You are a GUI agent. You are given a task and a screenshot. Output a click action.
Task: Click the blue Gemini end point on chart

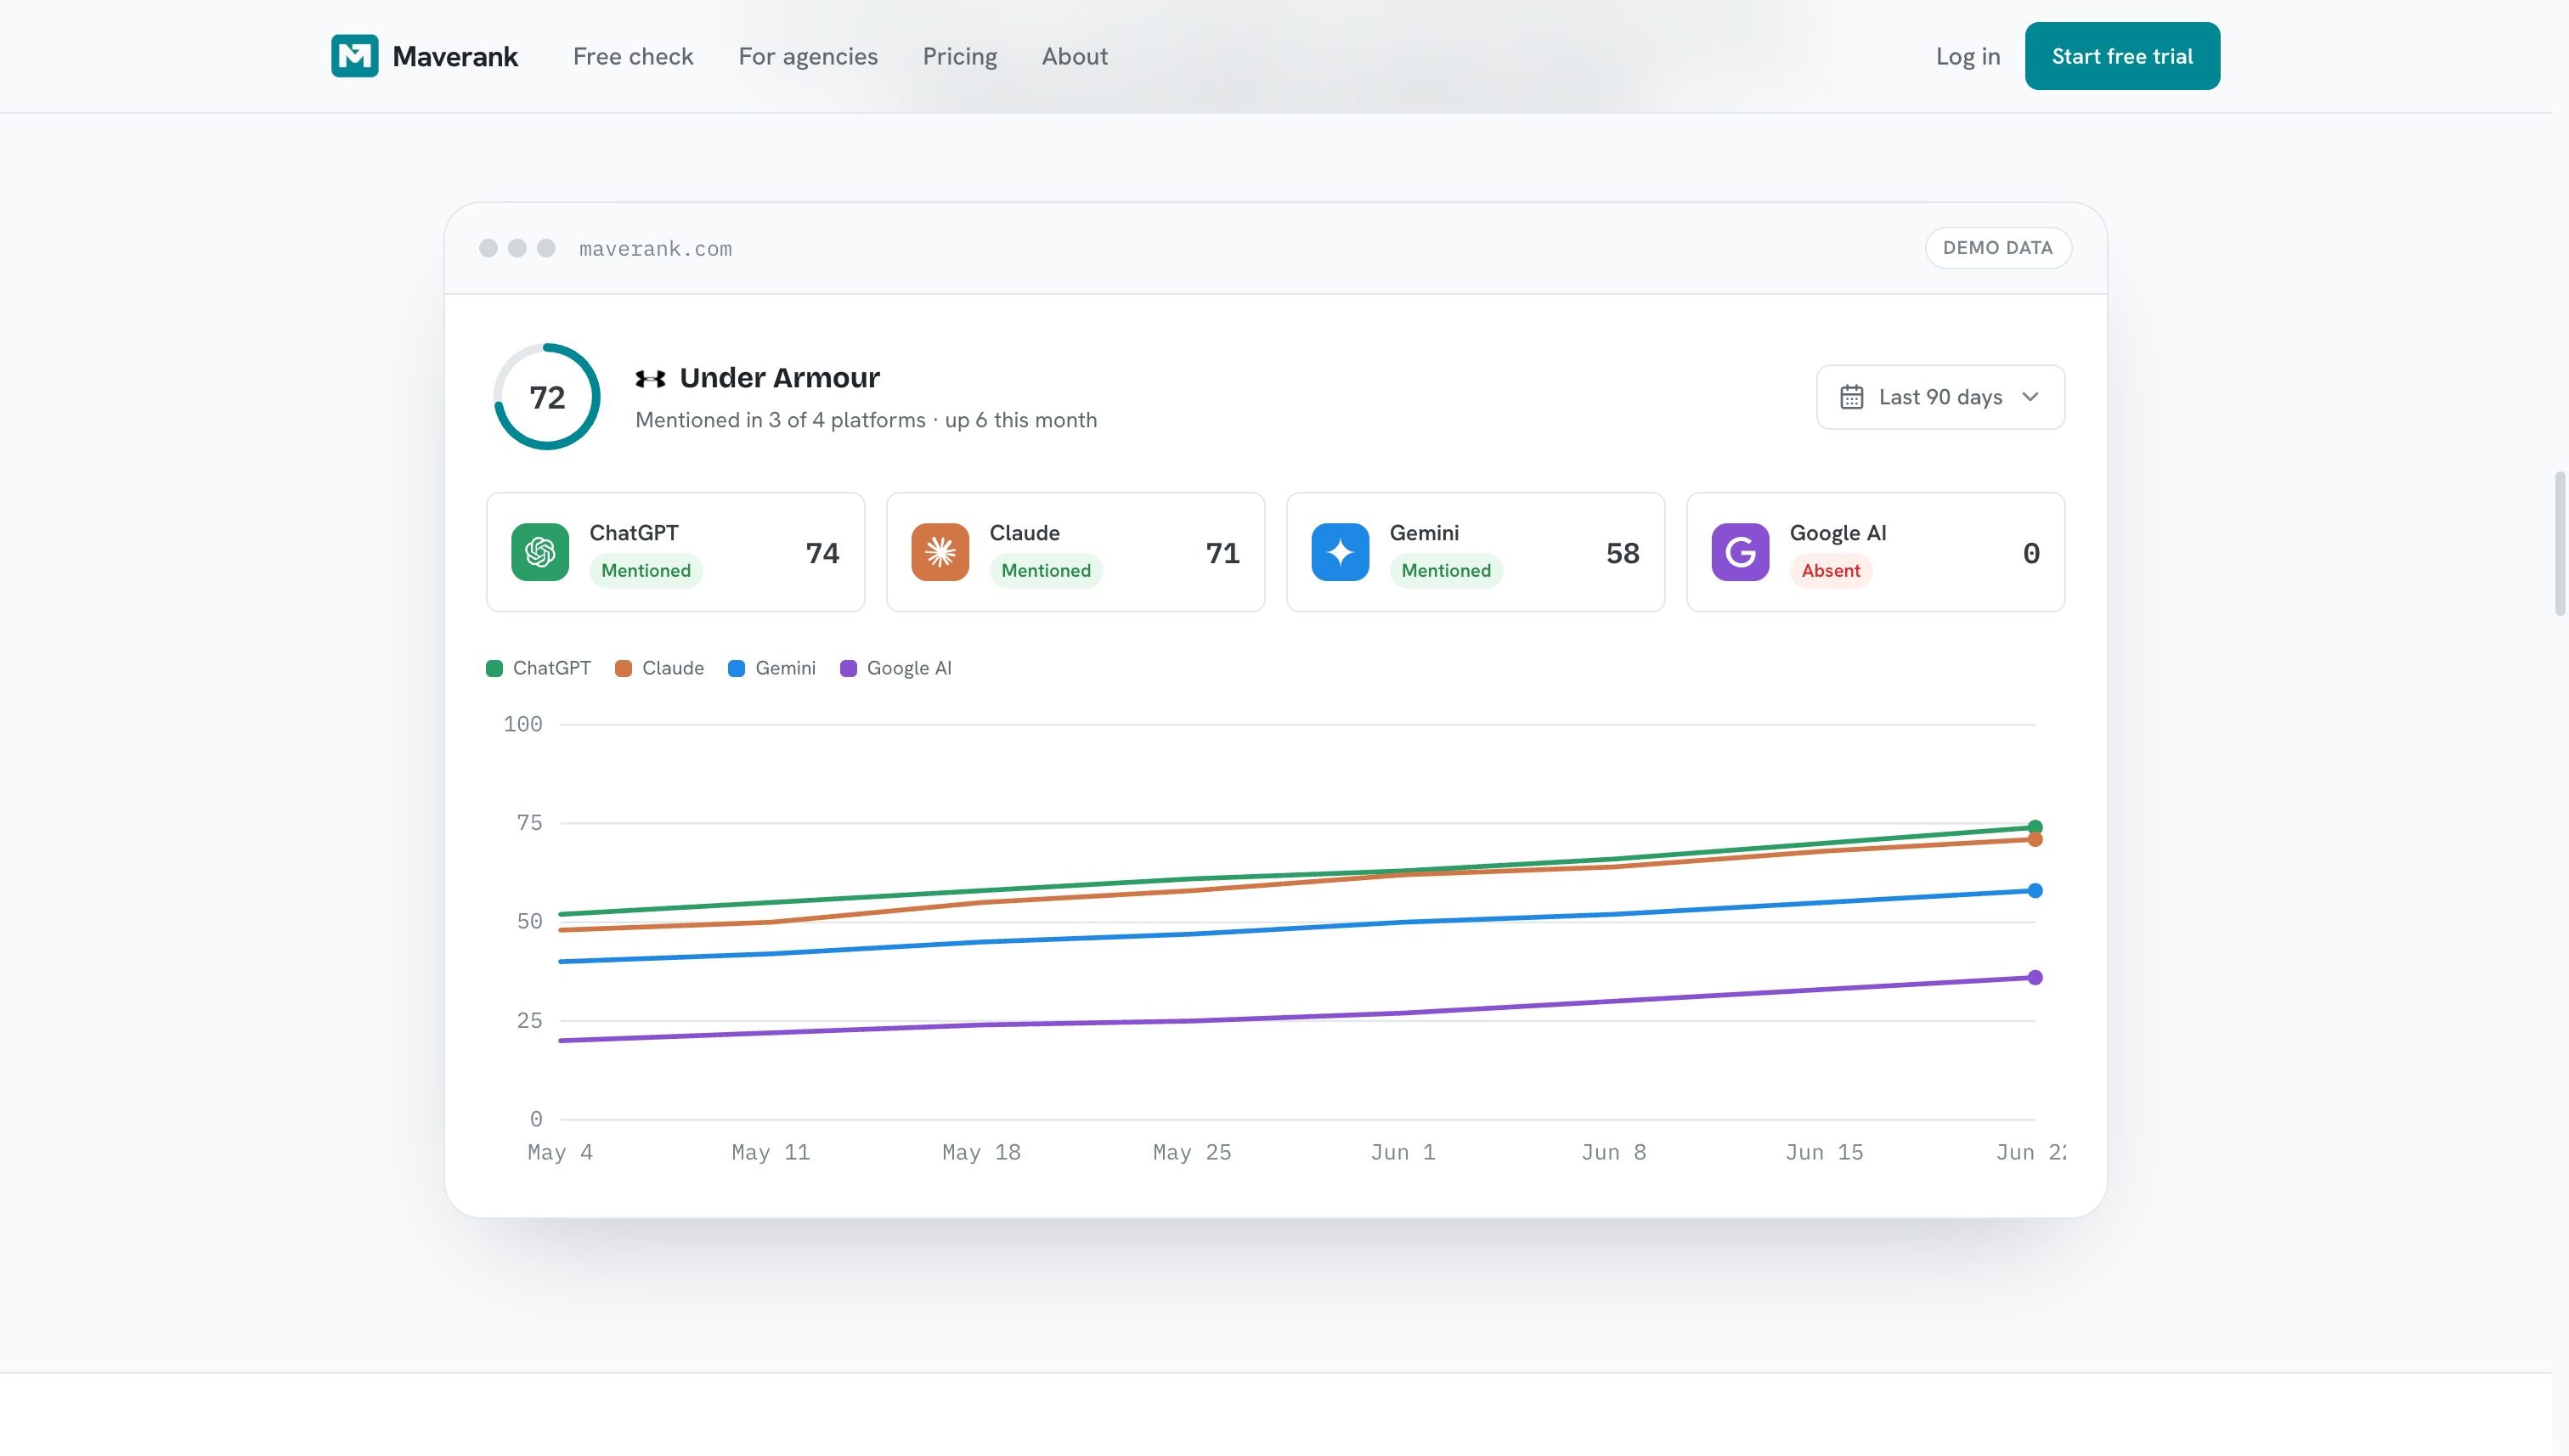(2035, 890)
